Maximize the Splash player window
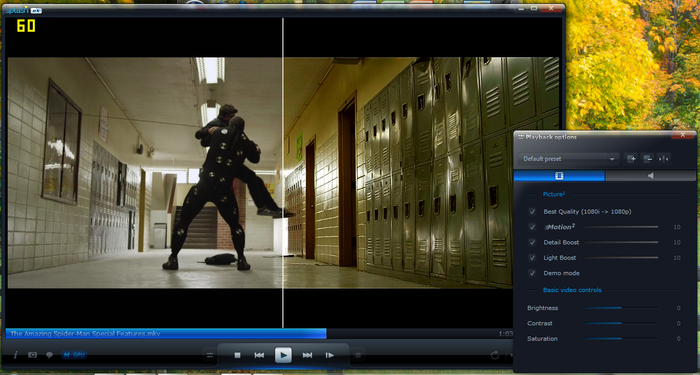Image resolution: width=700 pixels, height=375 pixels. 534,8
